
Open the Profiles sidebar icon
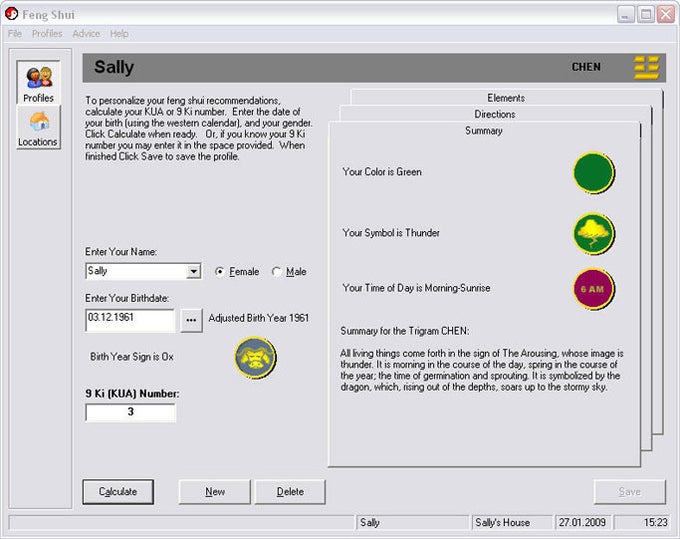pyautogui.click(x=39, y=82)
